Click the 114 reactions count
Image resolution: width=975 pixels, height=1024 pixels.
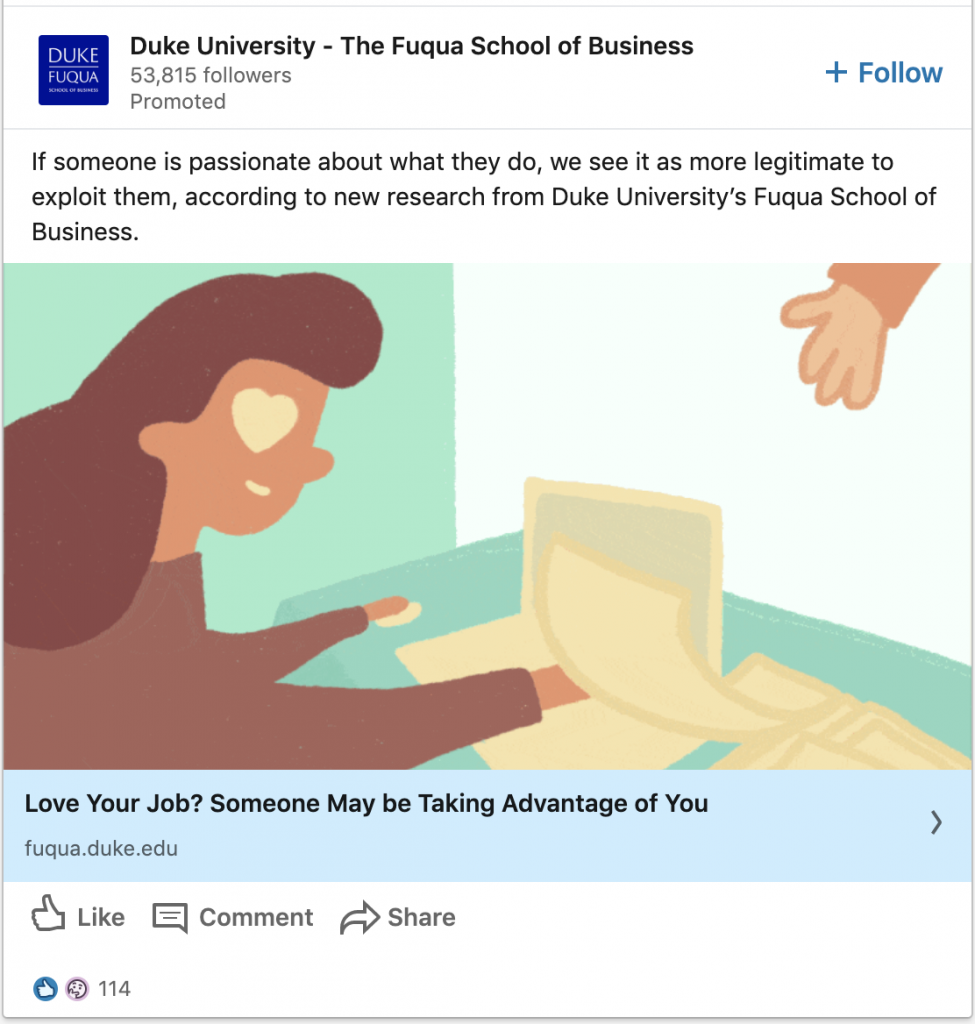[x=115, y=988]
